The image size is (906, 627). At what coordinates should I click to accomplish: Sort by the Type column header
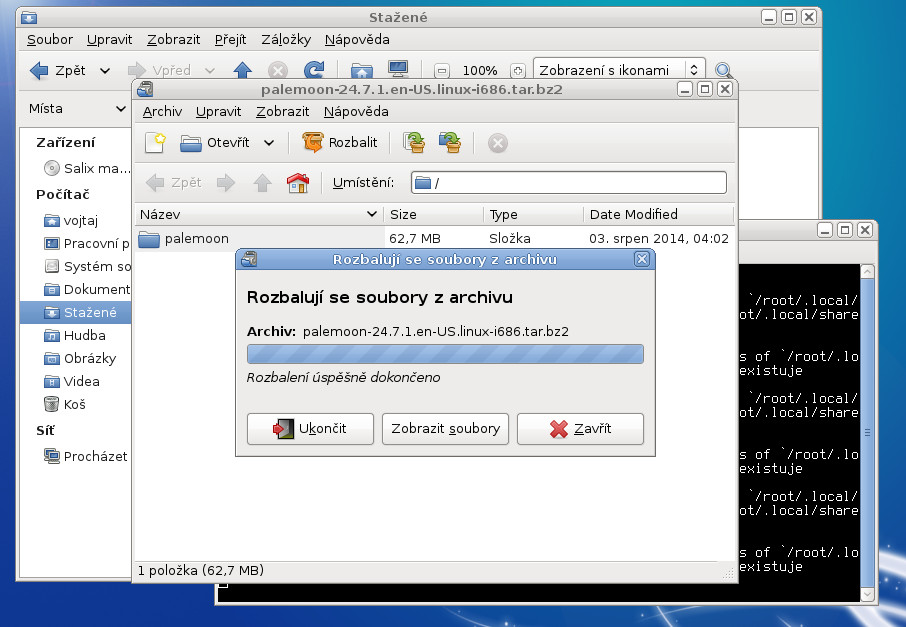[533, 214]
